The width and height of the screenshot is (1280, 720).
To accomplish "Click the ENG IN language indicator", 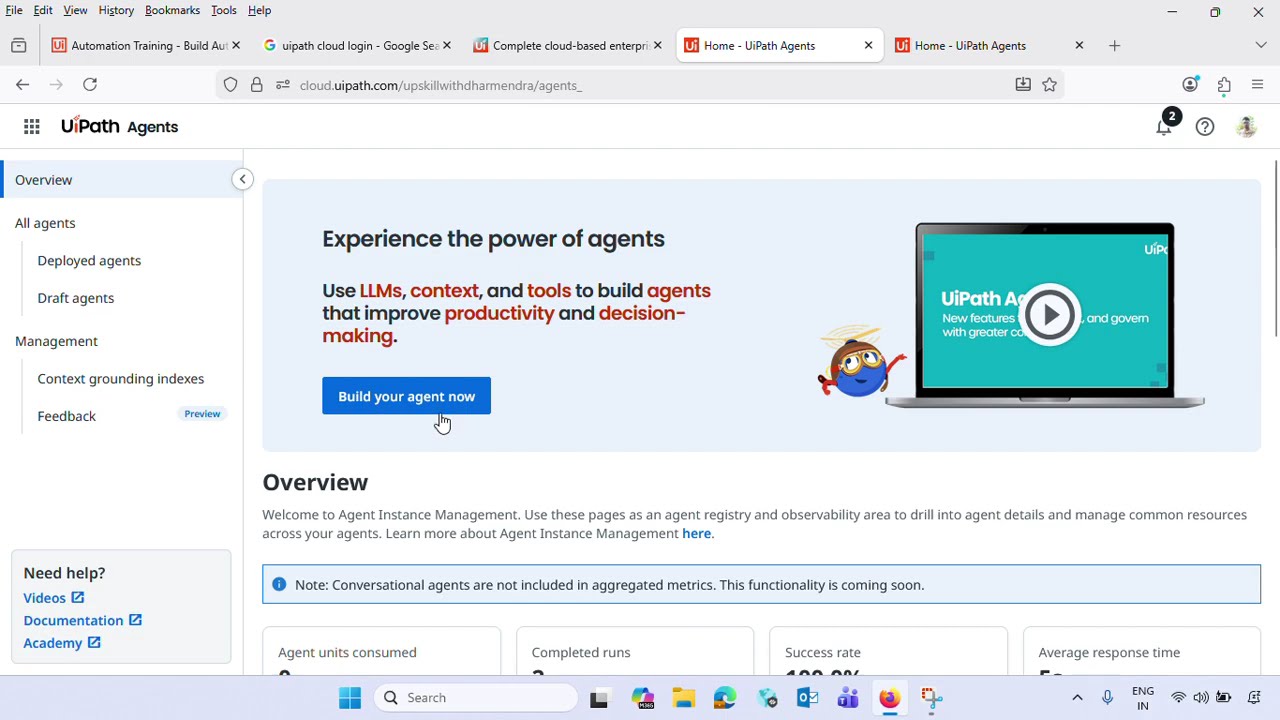I will point(1142,698).
